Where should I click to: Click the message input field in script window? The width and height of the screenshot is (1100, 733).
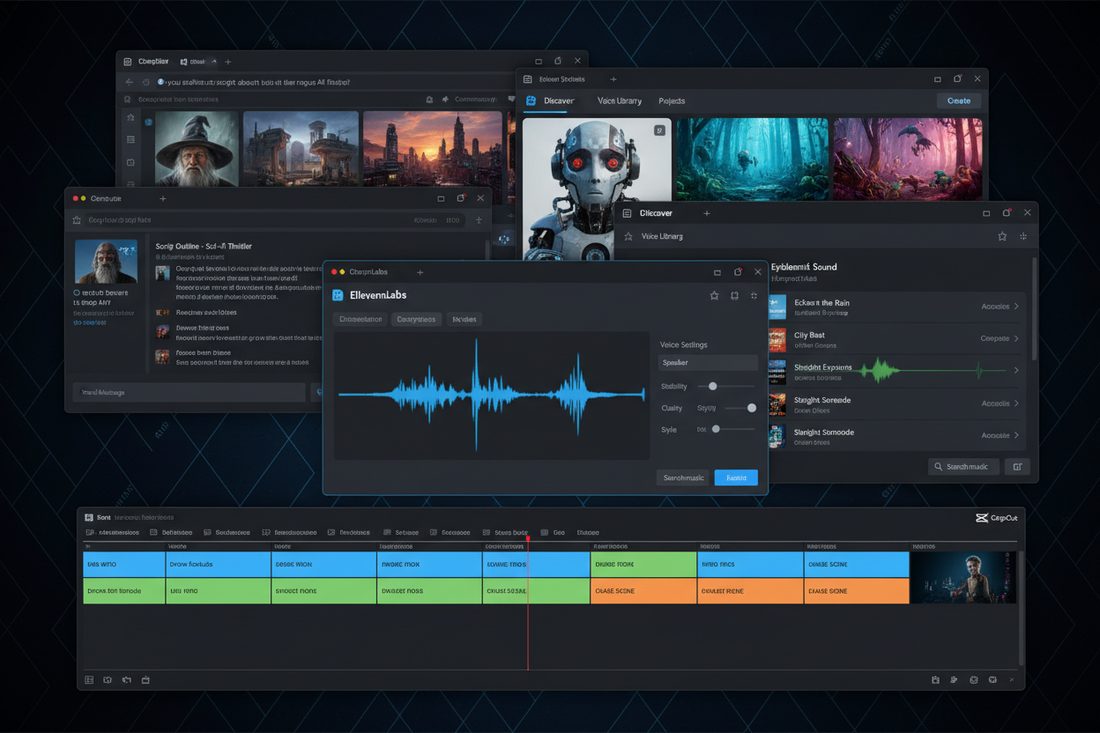(189, 392)
